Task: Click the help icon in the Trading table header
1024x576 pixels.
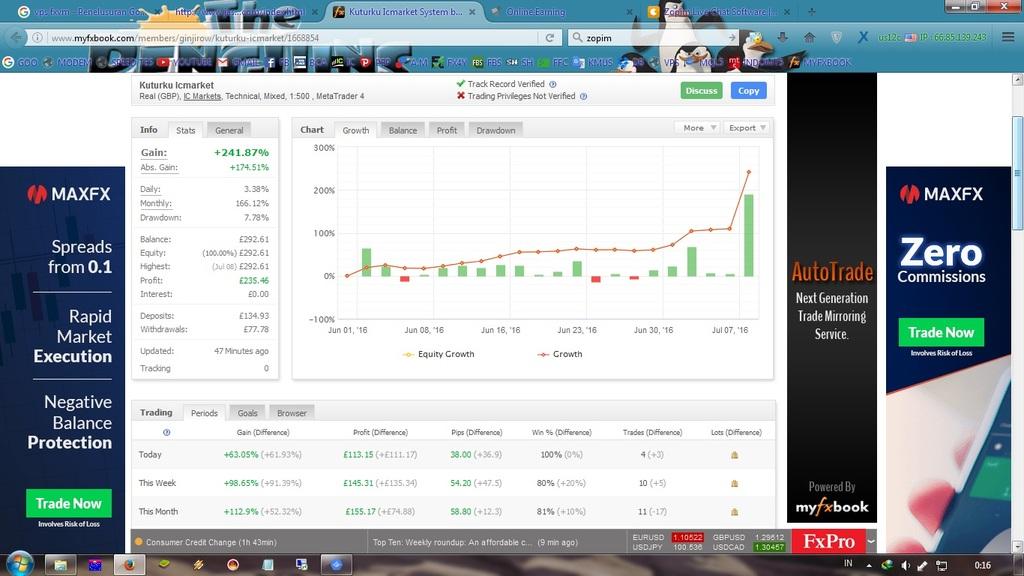Action: [167, 432]
